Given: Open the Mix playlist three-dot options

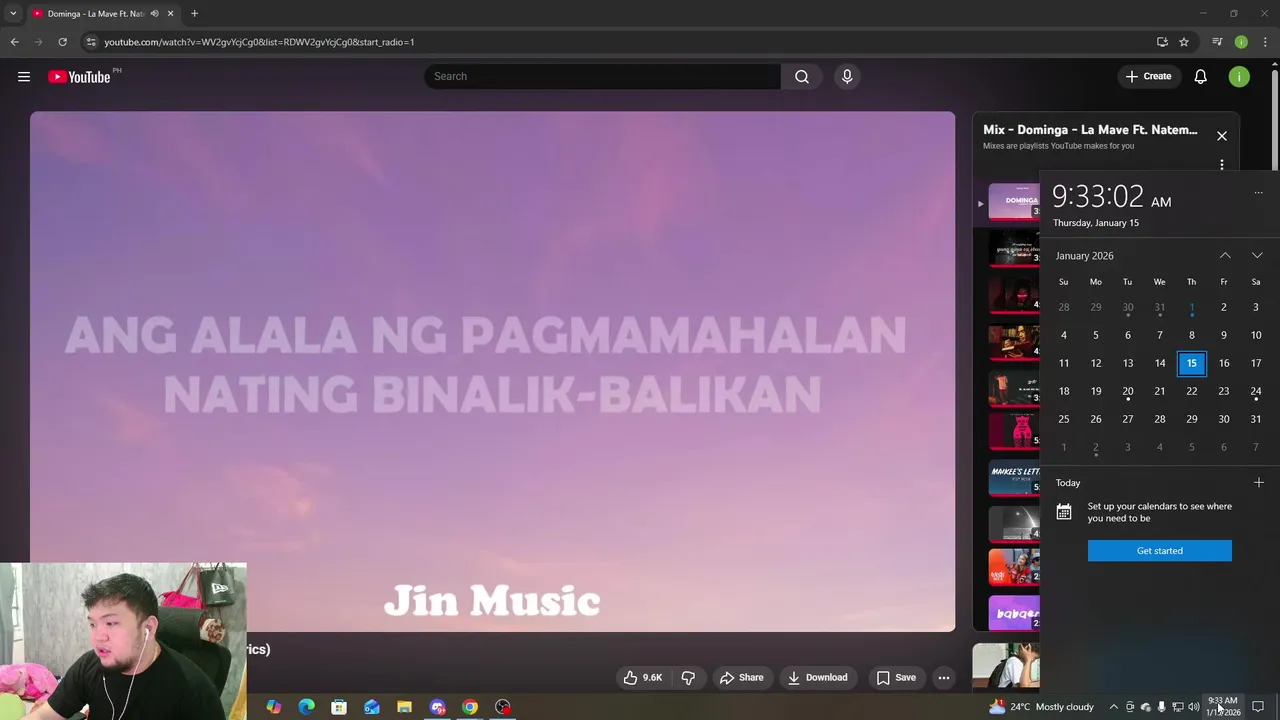Looking at the screenshot, I should click(1221, 165).
